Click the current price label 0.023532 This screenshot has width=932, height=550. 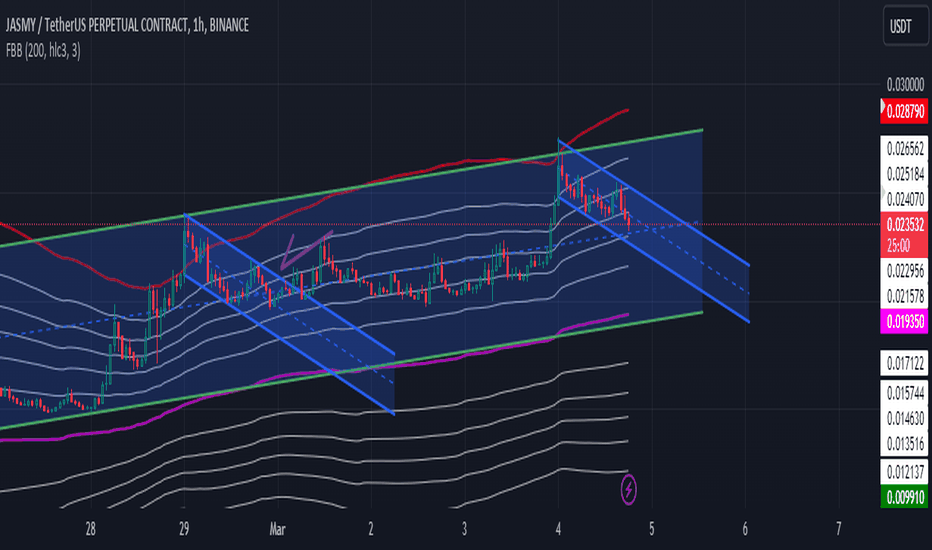(x=904, y=224)
